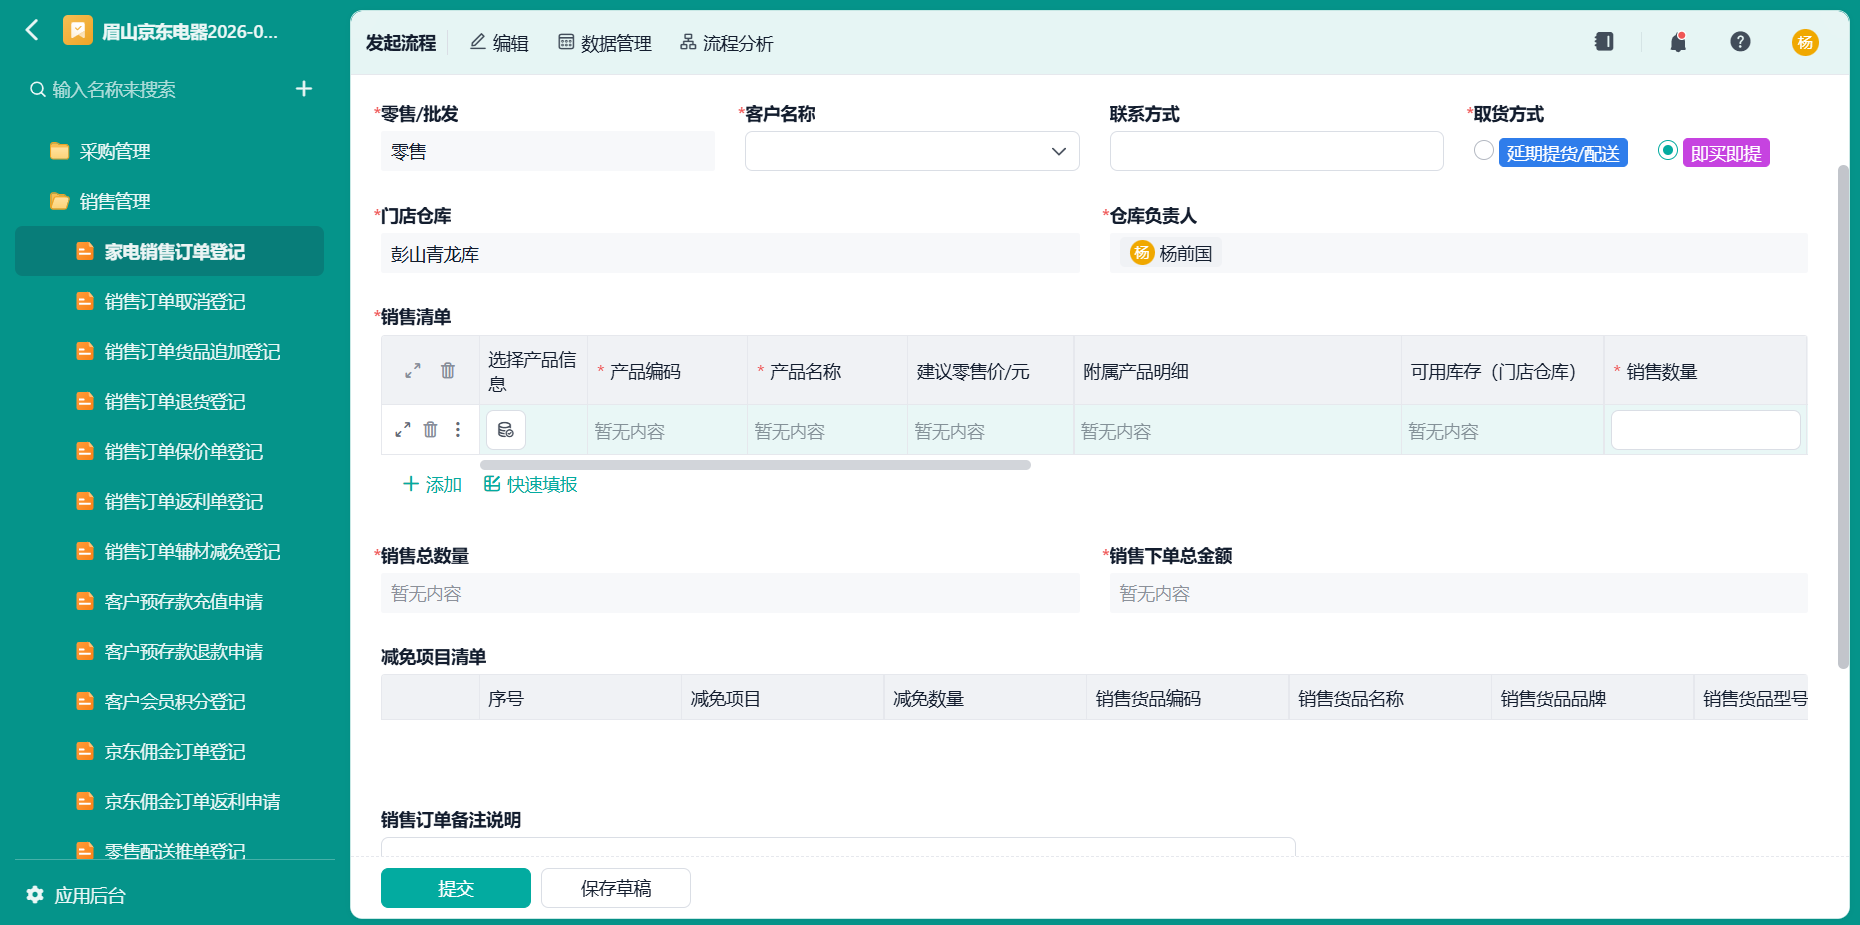Open 客户预存款充值申请 form
This screenshot has height=925, width=1860.
169,601
